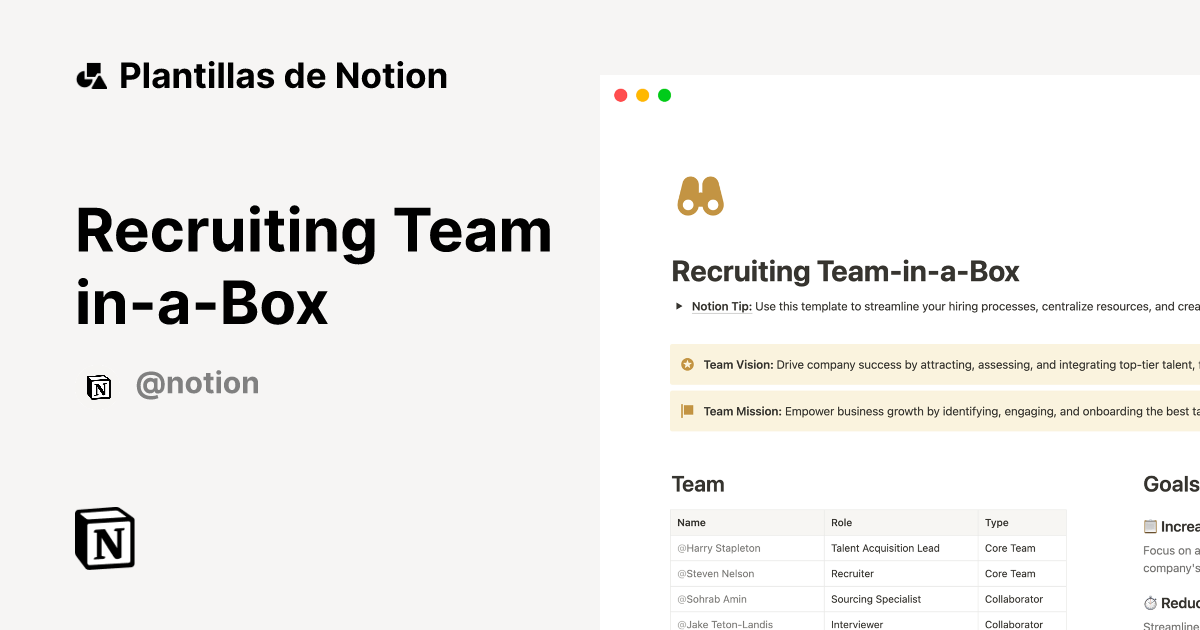Image resolution: width=1200 pixels, height=630 pixels.
Task: Click the clipboard icon beside Increase goal
Action: [1150, 526]
